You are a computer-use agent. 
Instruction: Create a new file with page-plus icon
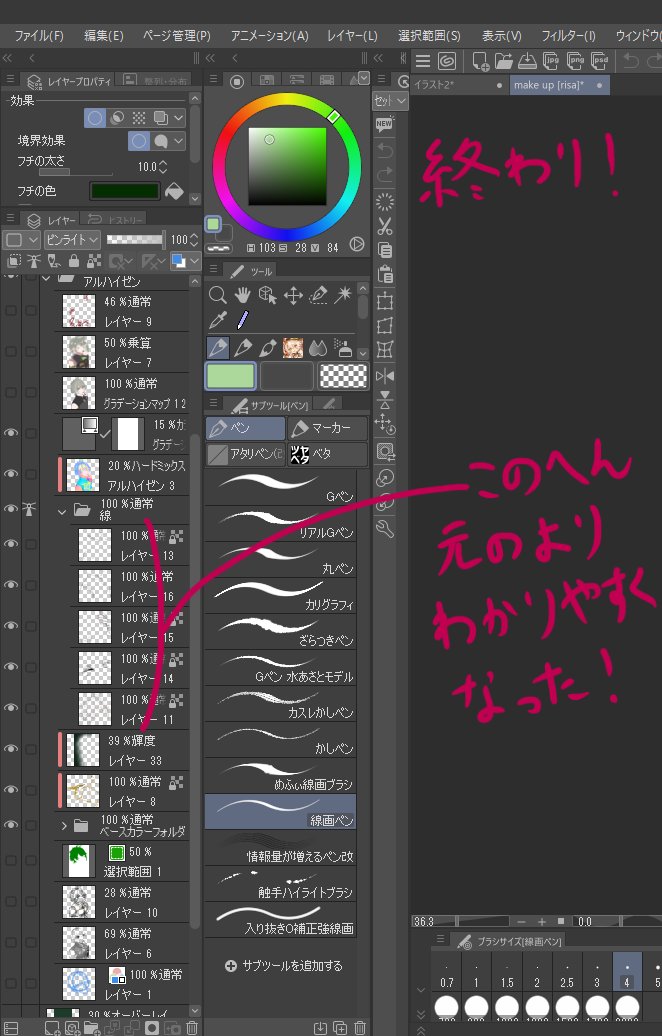(481, 61)
